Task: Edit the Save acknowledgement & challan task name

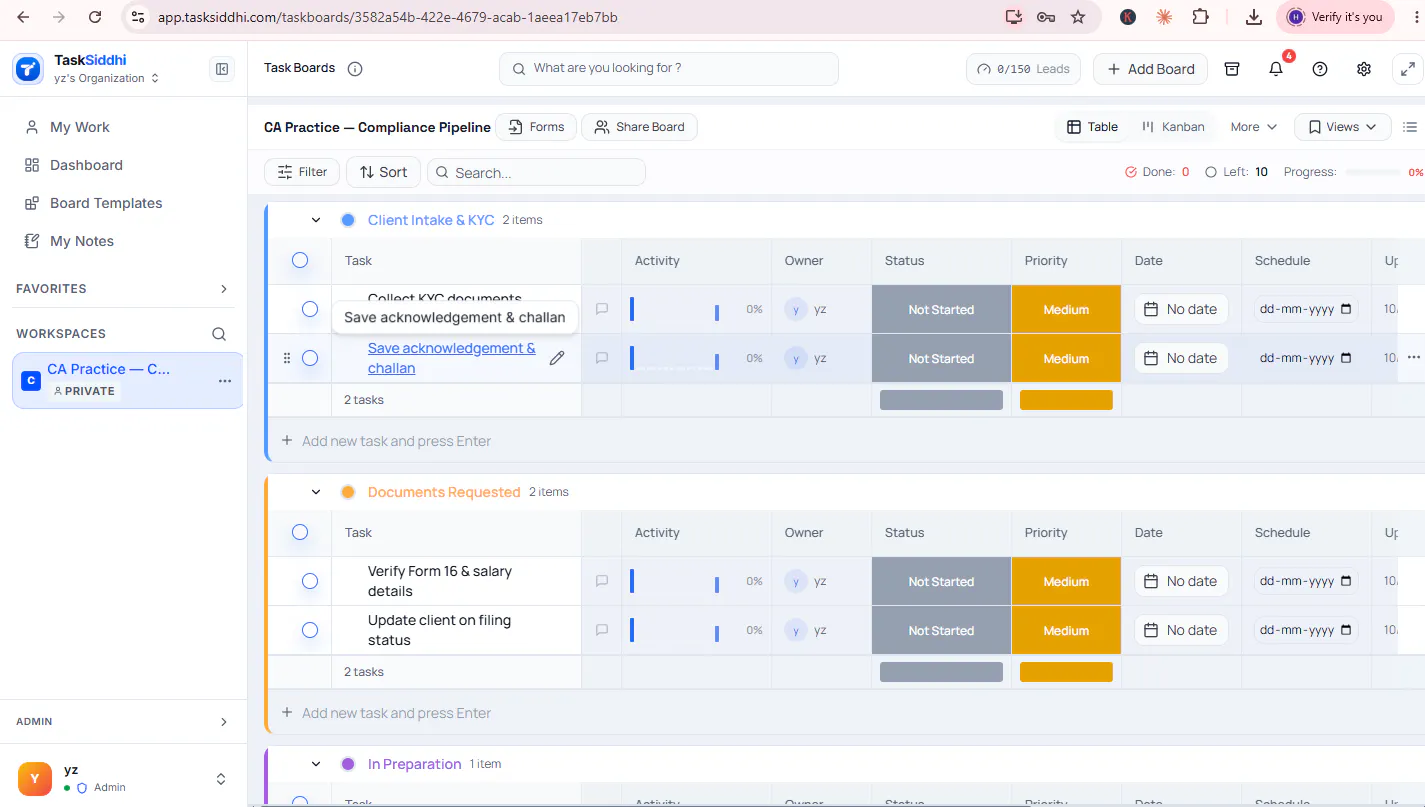Action: coord(557,358)
